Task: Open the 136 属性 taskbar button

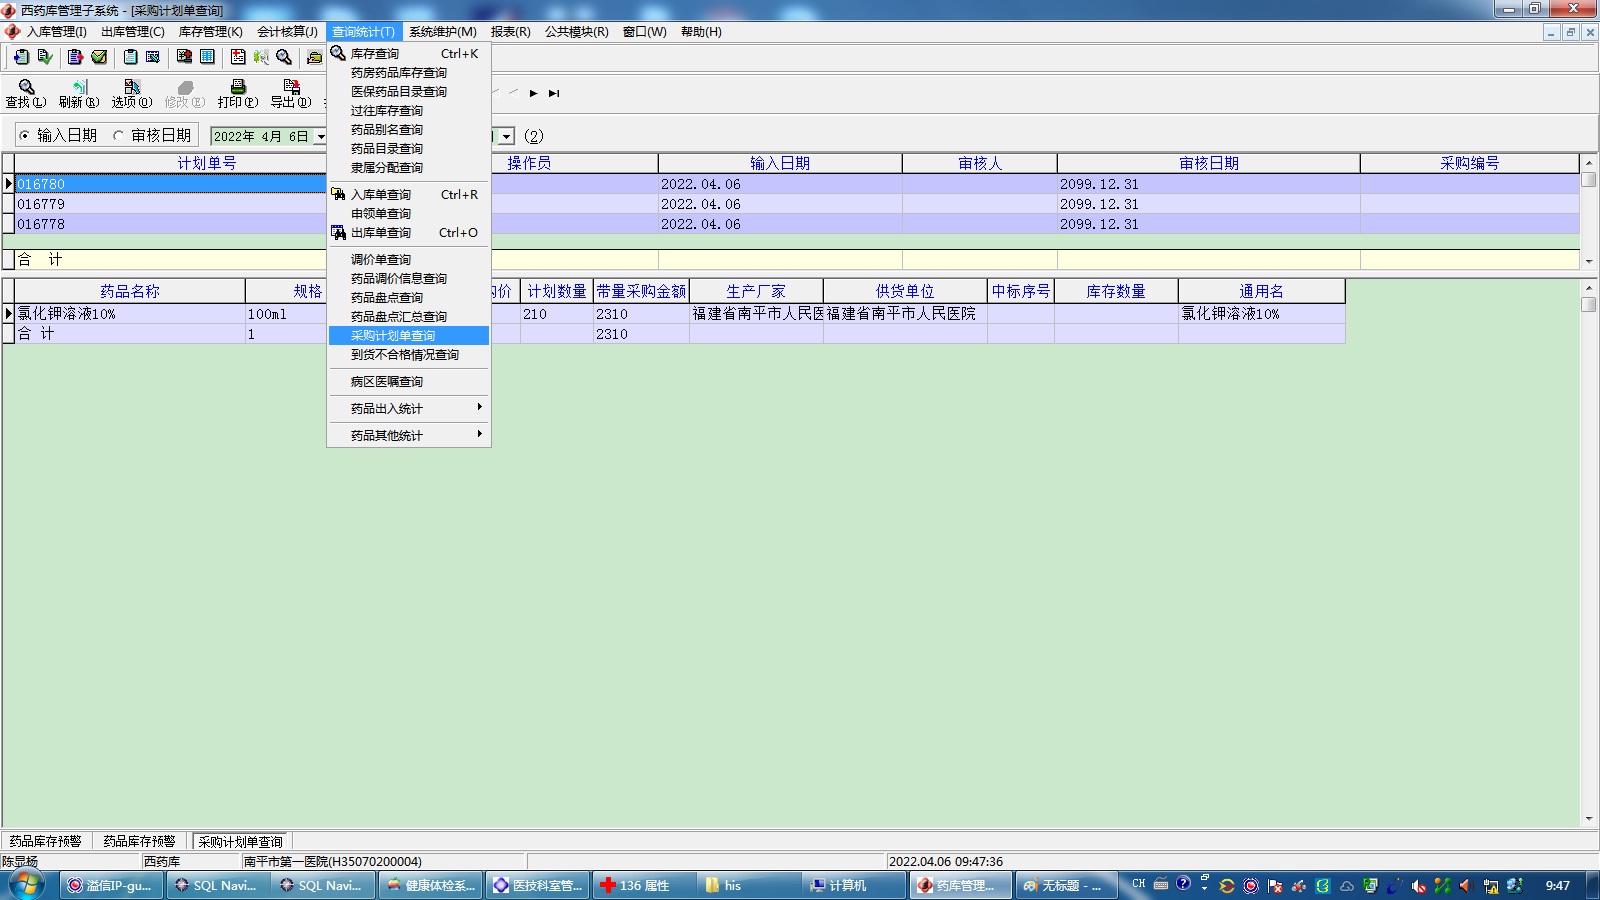Action: [x=642, y=885]
